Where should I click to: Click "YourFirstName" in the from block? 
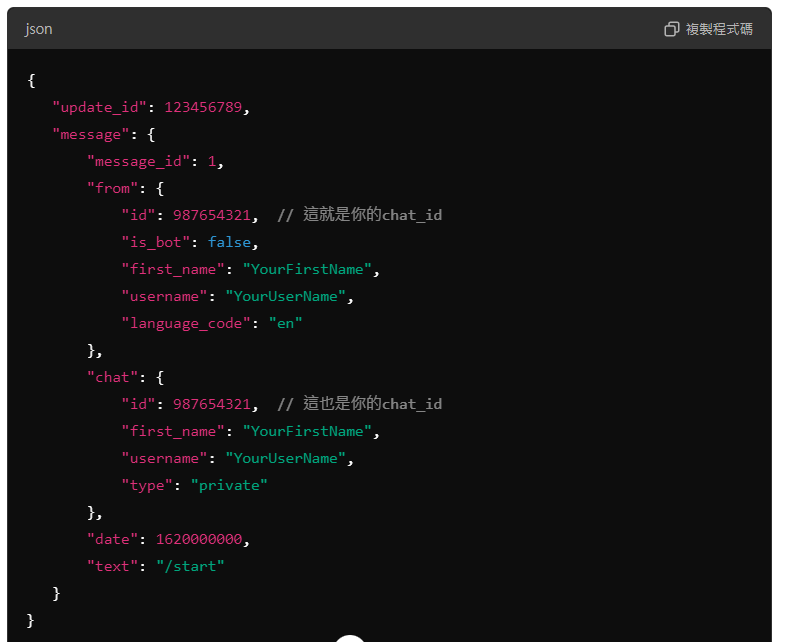click(x=307, y=269)
